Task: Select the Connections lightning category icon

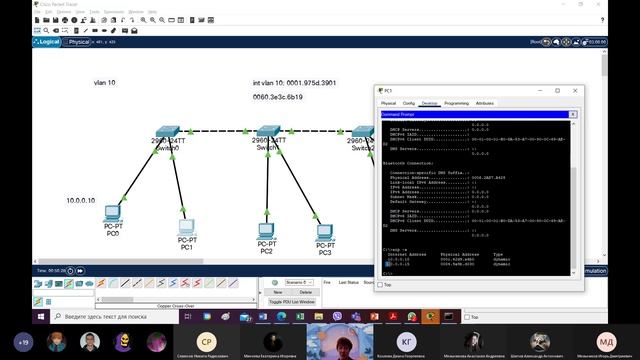Action: [x=69, y=283]
